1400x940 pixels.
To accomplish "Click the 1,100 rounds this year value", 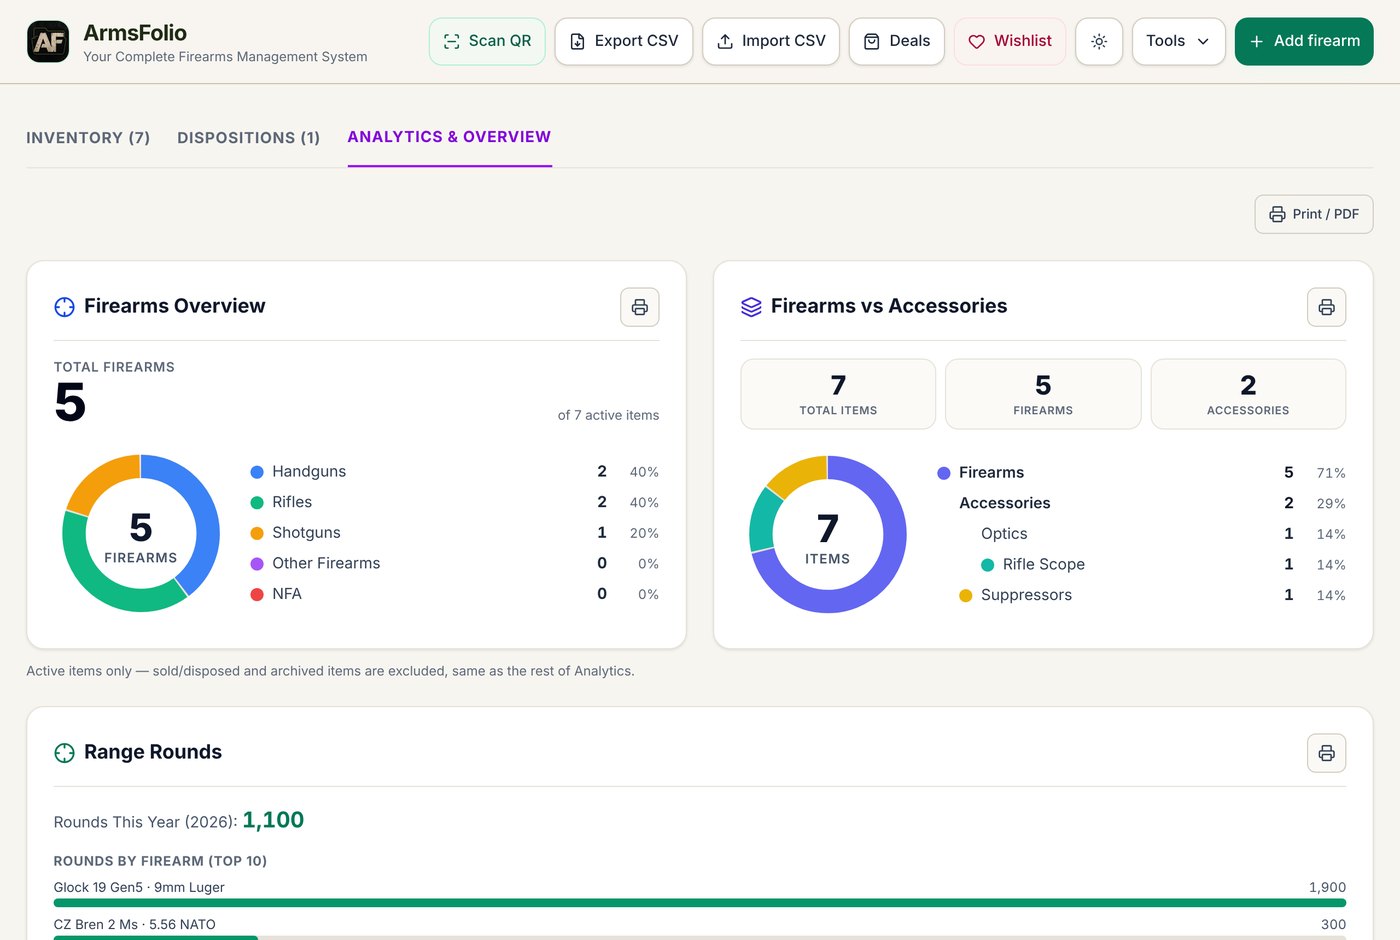I will coord(273,820).
